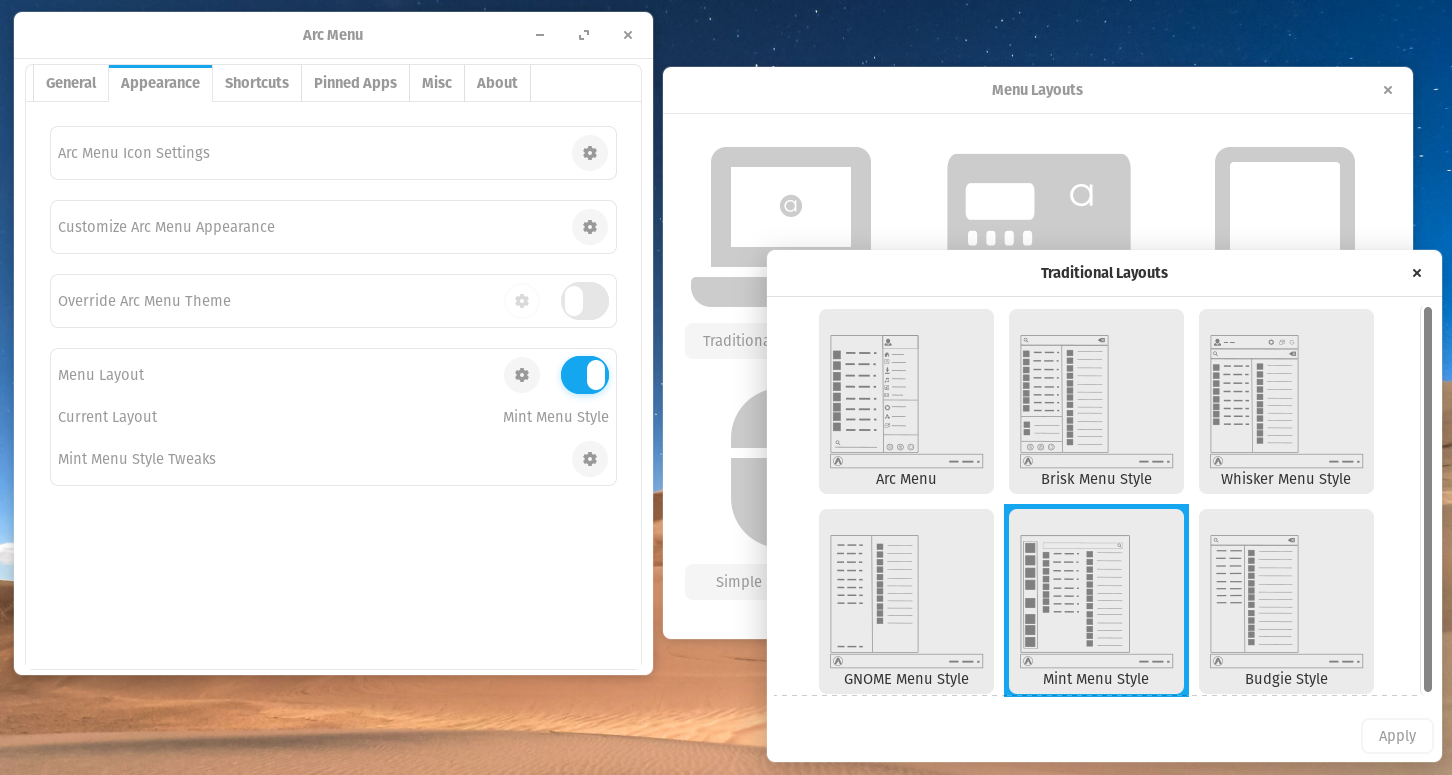Image resolution: width=1452 pixels, height=775 pixels.
Task: Open the Shortcuts tab
Action: tap(257, 83)
